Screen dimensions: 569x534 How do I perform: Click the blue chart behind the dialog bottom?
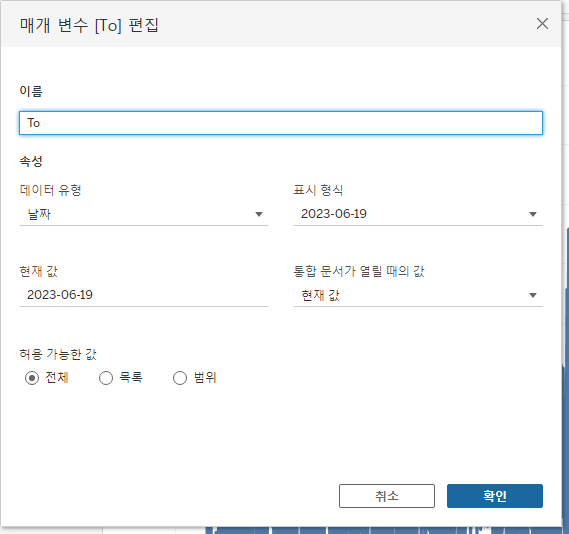pos(385,530)
